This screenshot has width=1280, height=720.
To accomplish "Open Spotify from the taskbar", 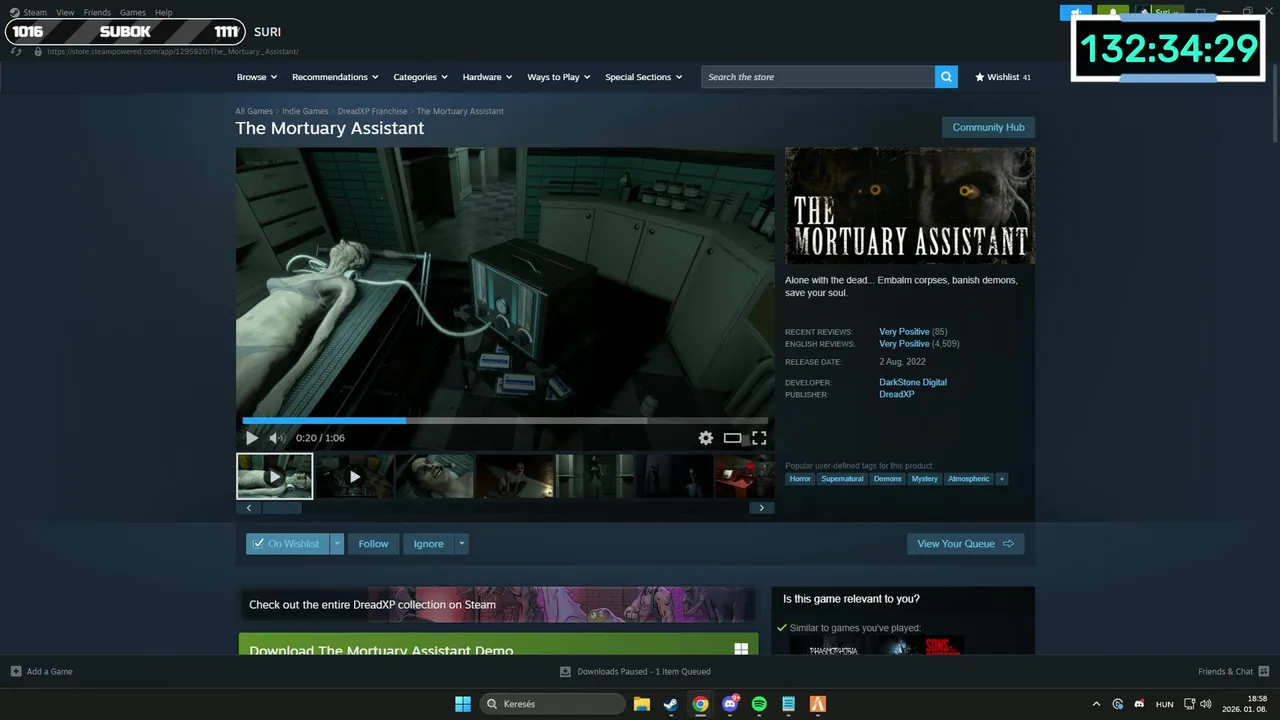I will pos(759,704).
